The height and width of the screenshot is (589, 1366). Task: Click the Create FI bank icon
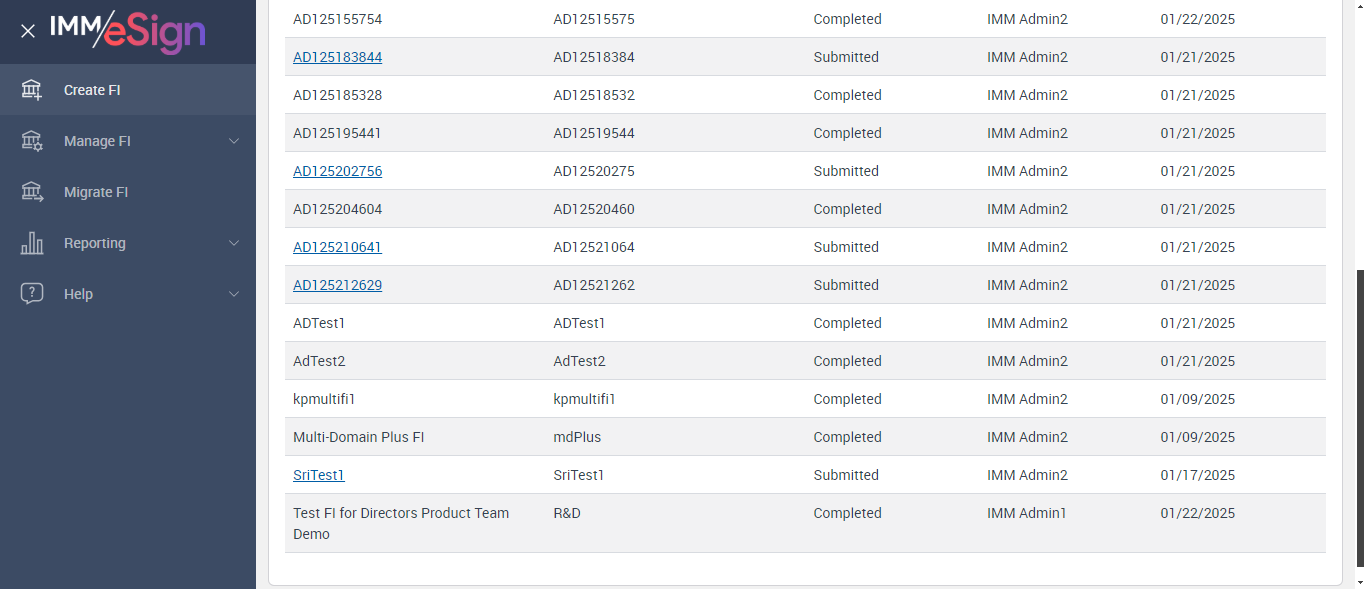[32, 90]
